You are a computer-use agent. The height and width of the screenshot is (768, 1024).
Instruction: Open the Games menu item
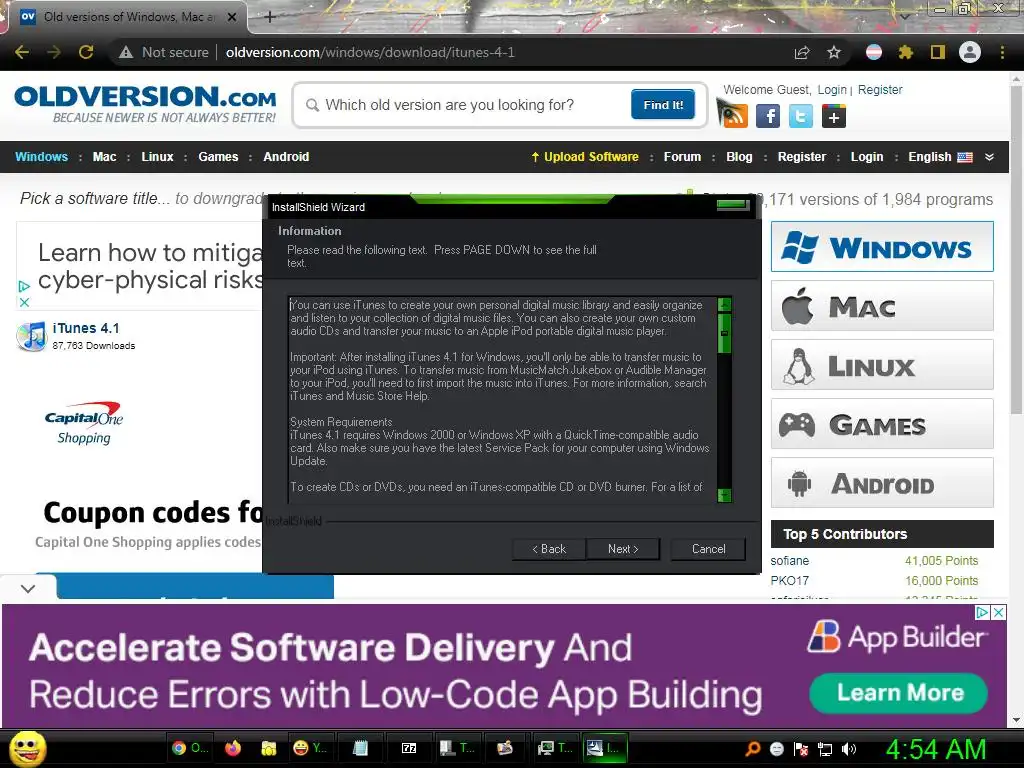tap(218, 157)
